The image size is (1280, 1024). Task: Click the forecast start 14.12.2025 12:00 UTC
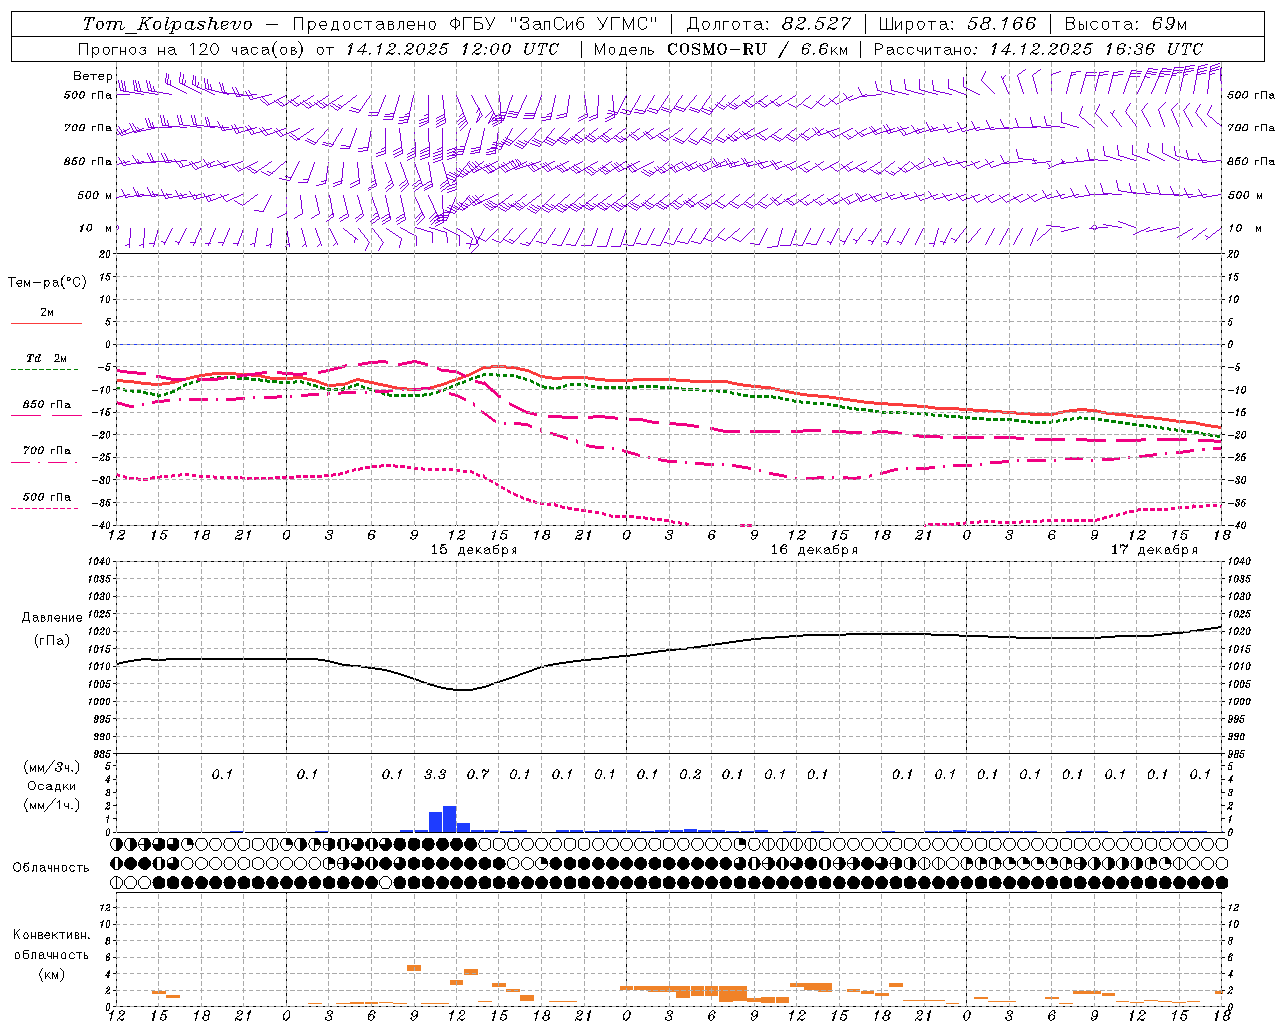pos(452,49)
